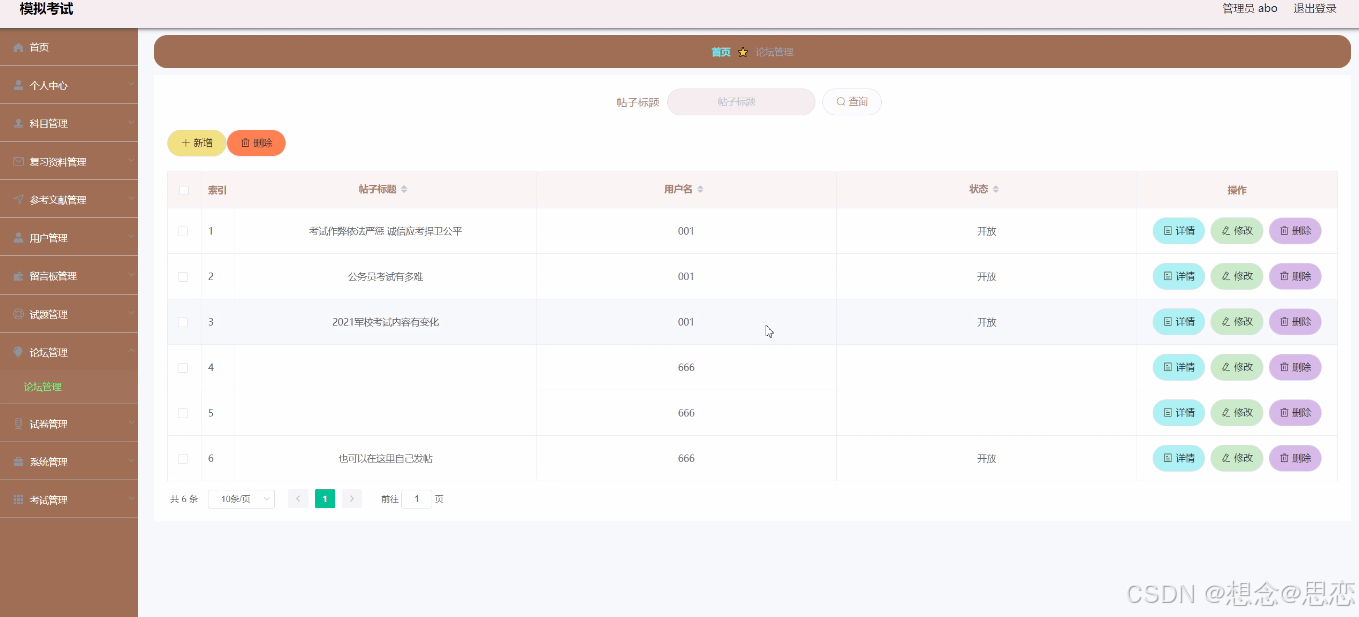1359x617 pixels.
Task: Open 留言板管理 via its sidebar icon
Action: [18, 276]
